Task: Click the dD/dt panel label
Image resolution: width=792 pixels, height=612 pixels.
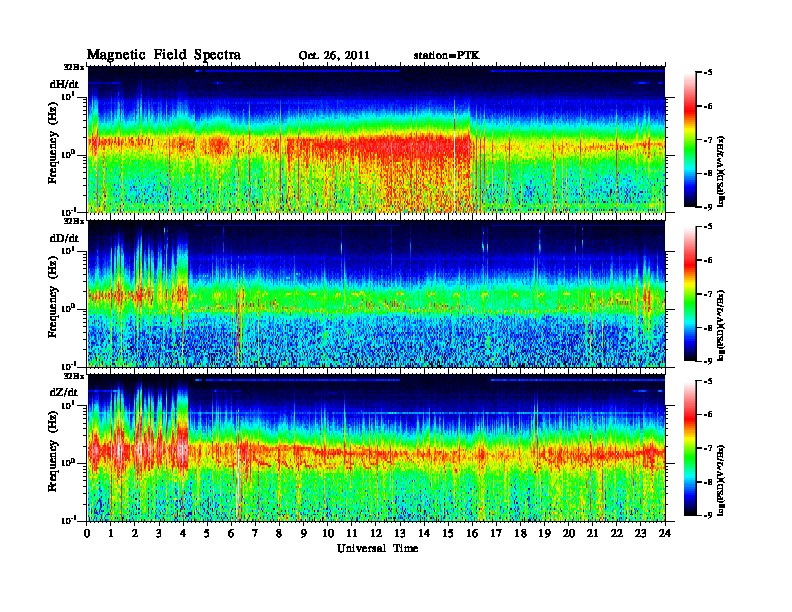Action: (64, 238)
